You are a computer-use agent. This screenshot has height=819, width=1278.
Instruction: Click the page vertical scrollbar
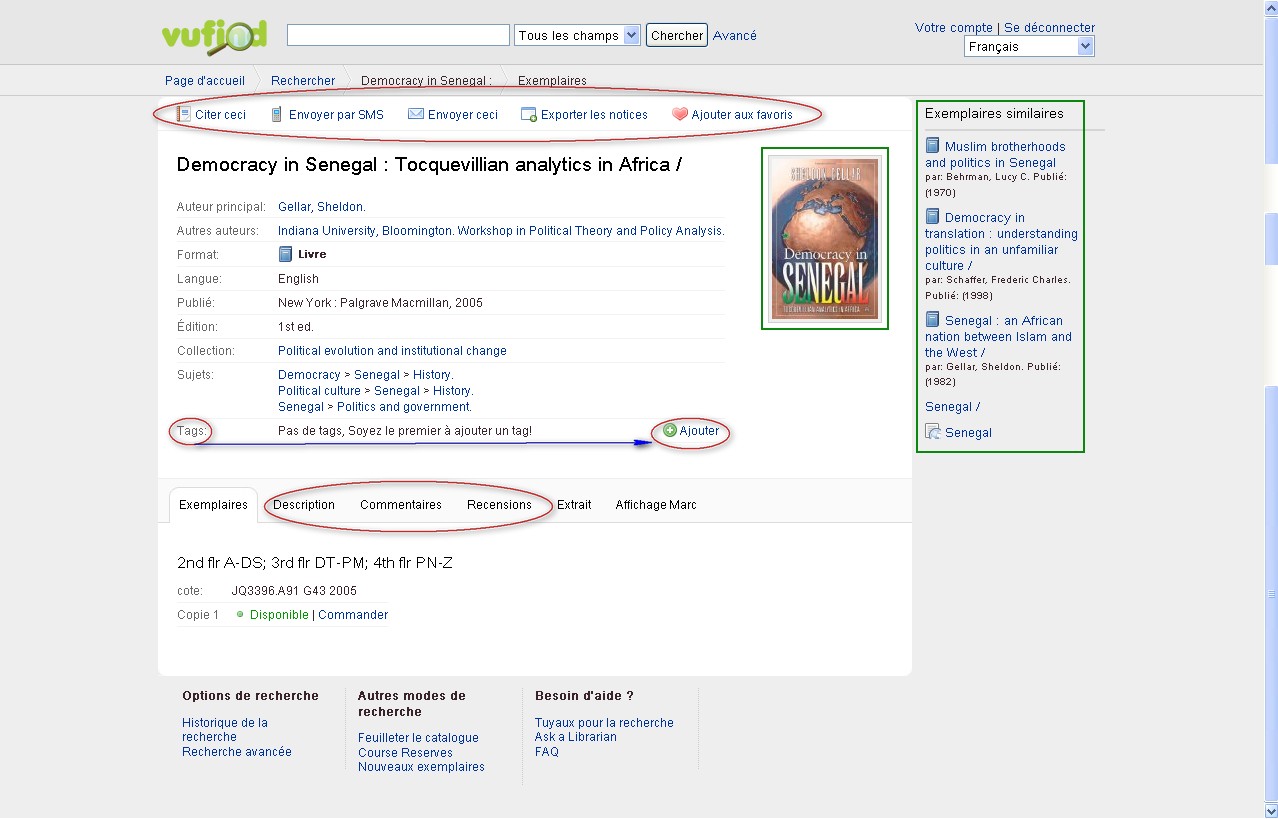1270,400
